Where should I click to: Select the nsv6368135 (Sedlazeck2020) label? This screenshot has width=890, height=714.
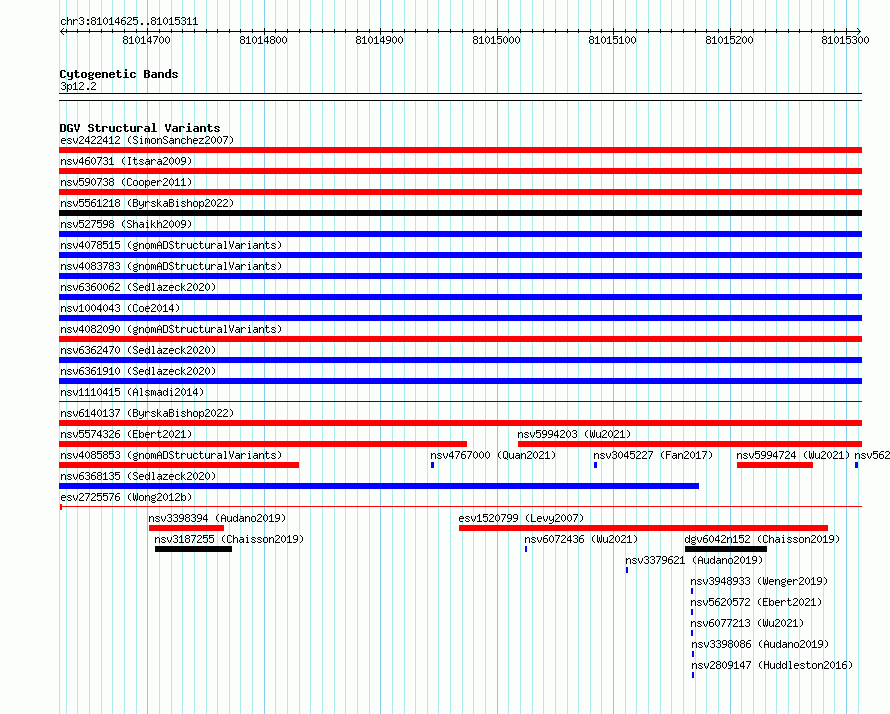[138, 476]
